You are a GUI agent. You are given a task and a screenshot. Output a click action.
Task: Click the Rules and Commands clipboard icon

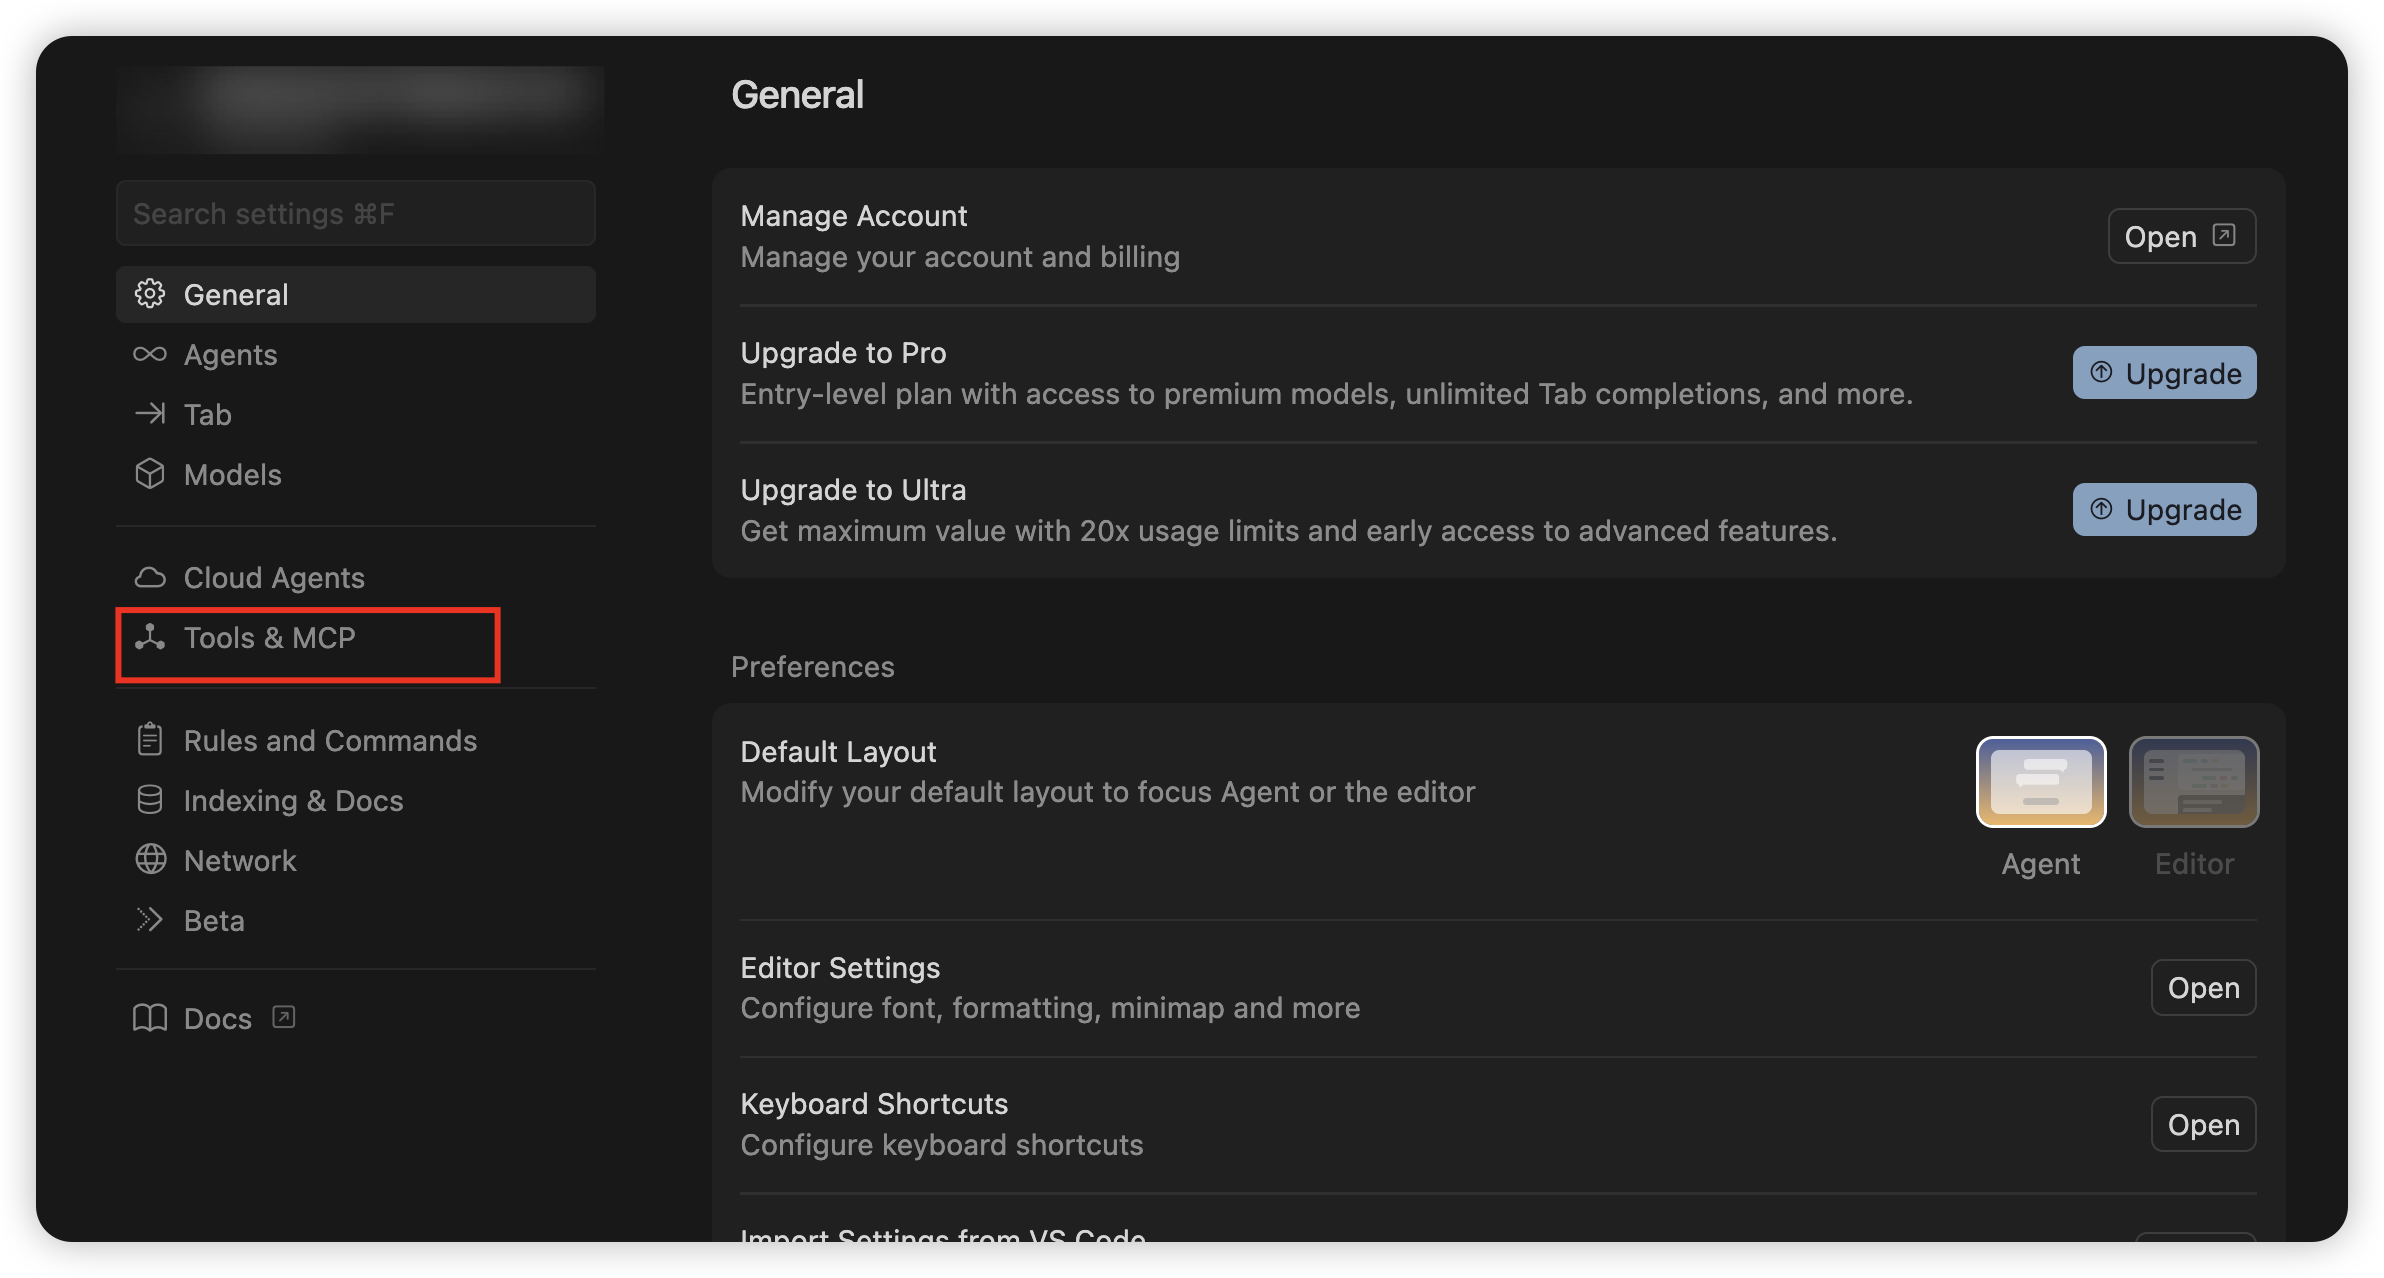pyautogui.click(x=150, y=740)
